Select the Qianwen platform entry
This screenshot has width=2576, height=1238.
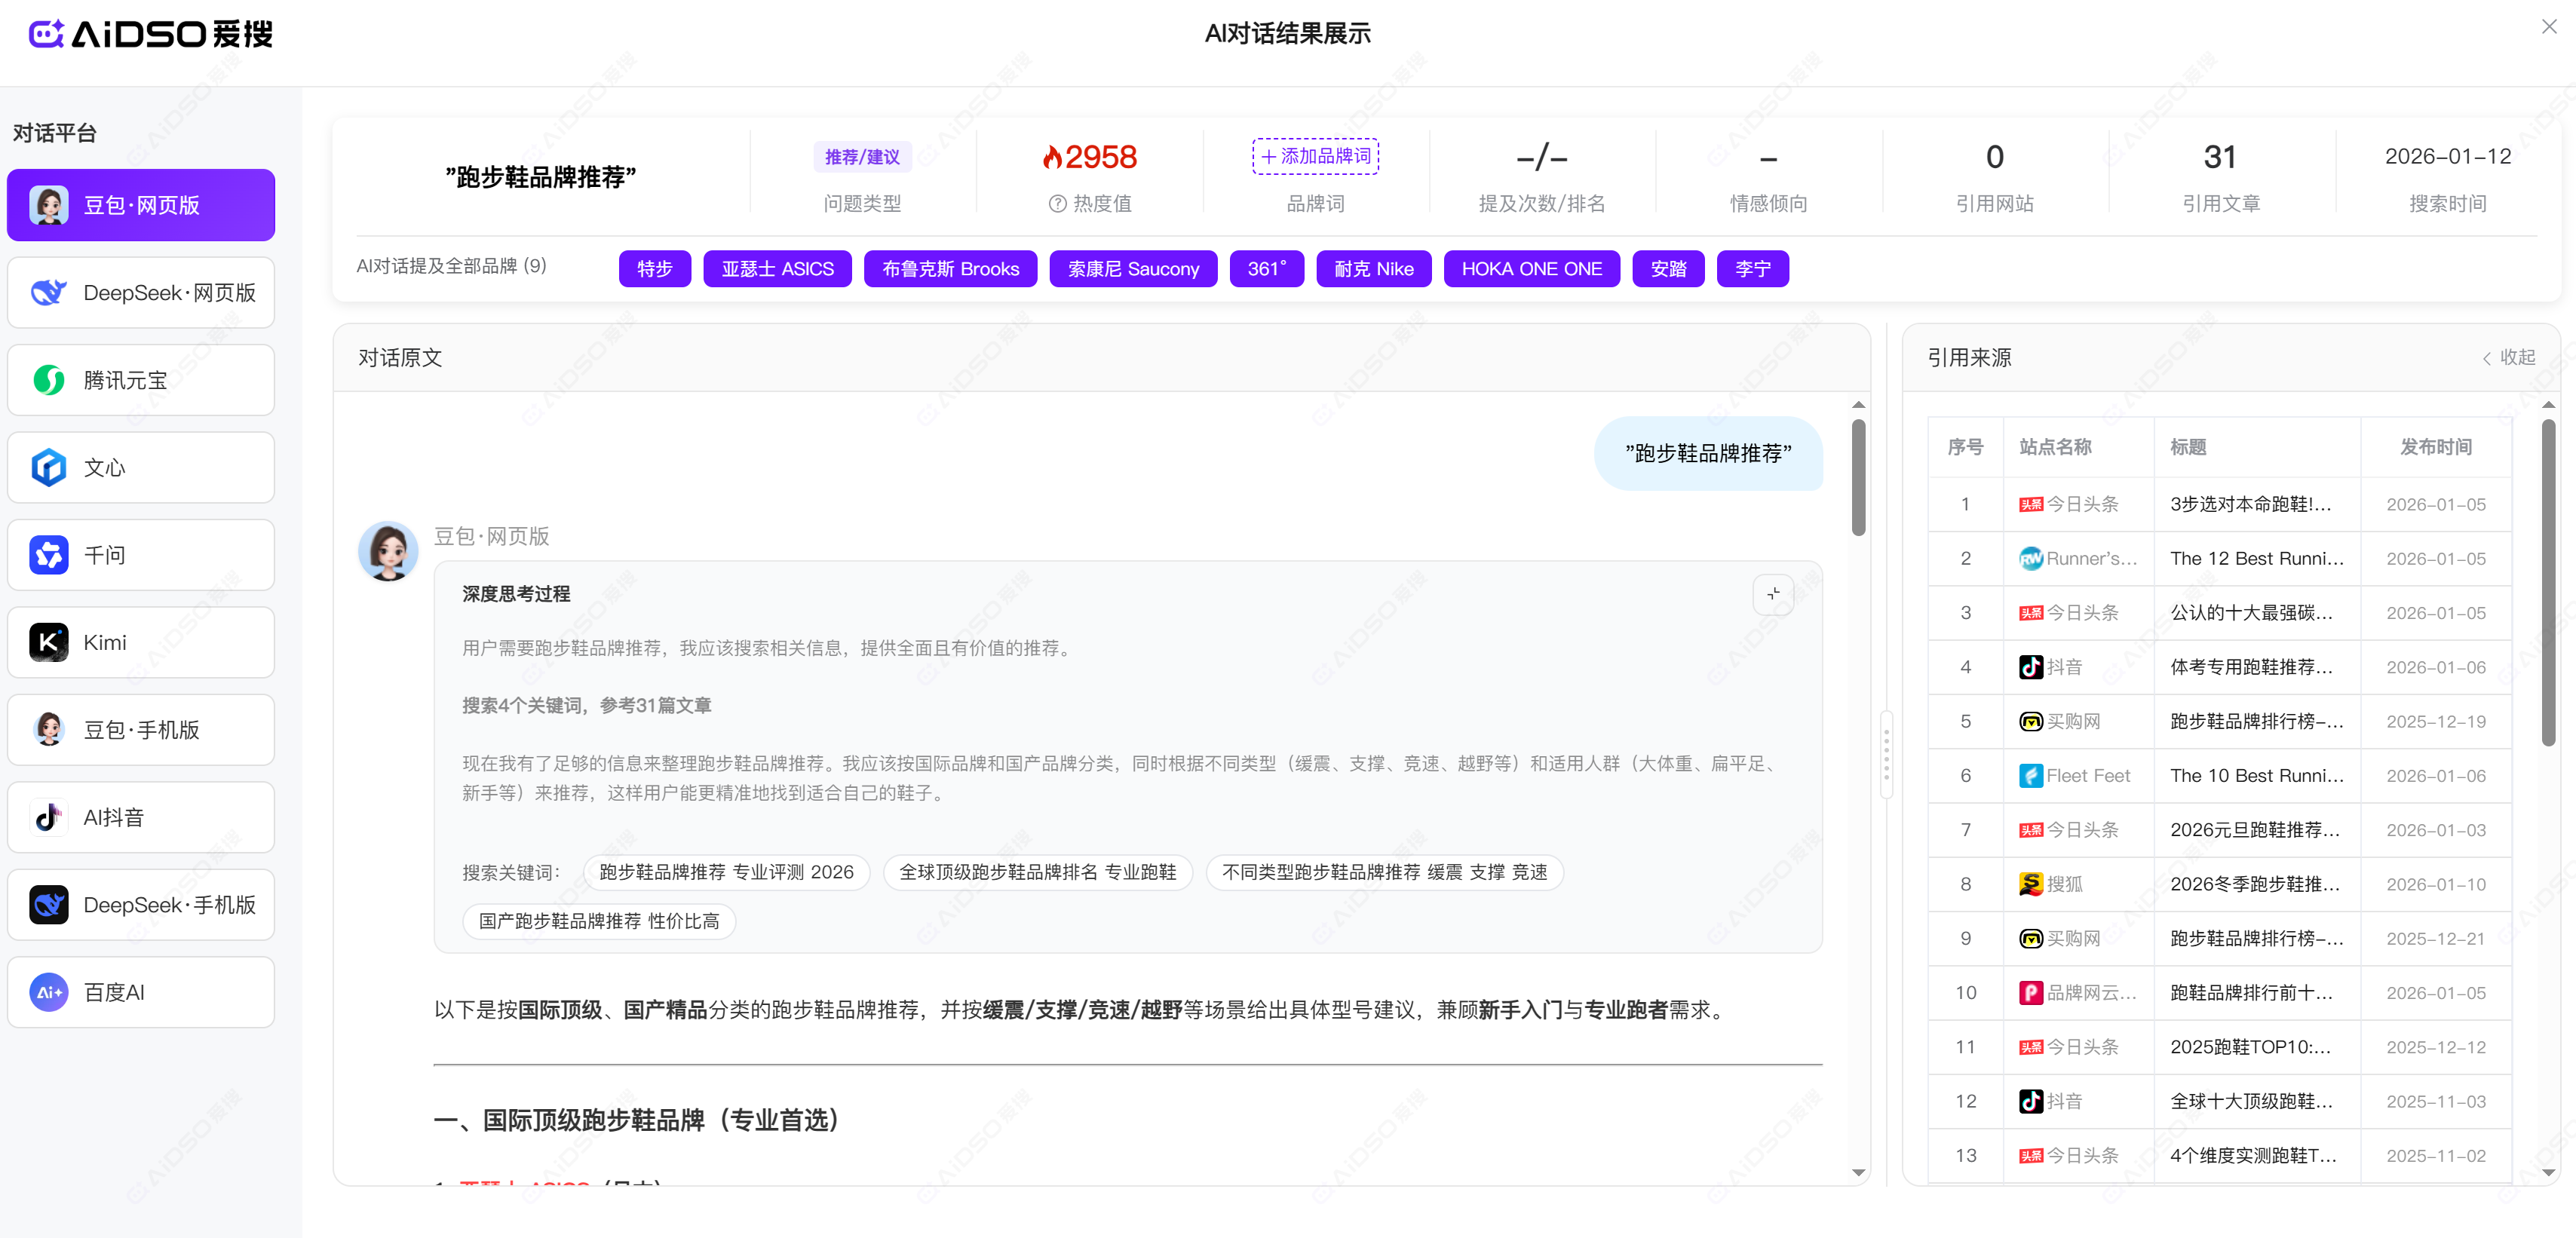141,555
